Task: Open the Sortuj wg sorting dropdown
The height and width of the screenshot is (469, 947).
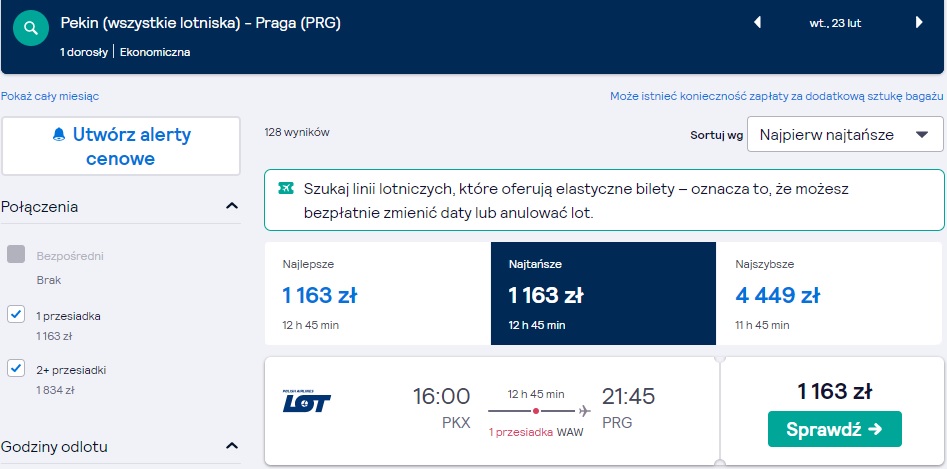Action: tap(845, 134)
